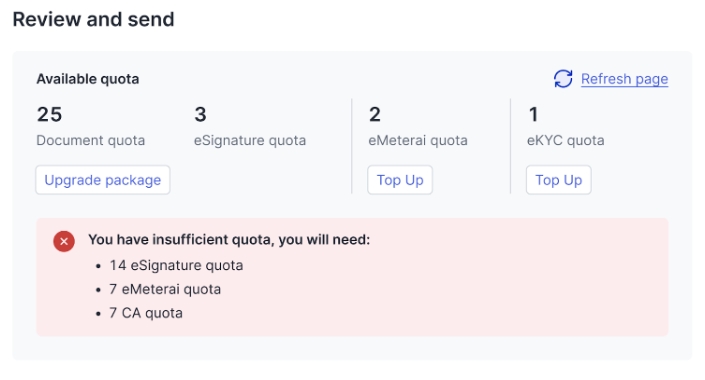The image size is (705, 380).
Task: Click the red error X icon
Action: (x=64, y=241)
